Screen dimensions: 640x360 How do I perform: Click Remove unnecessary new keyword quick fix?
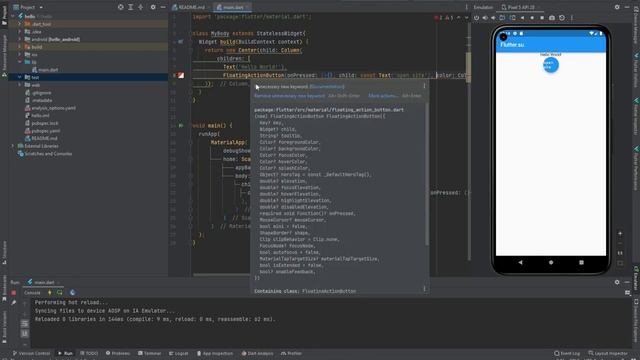289,96
